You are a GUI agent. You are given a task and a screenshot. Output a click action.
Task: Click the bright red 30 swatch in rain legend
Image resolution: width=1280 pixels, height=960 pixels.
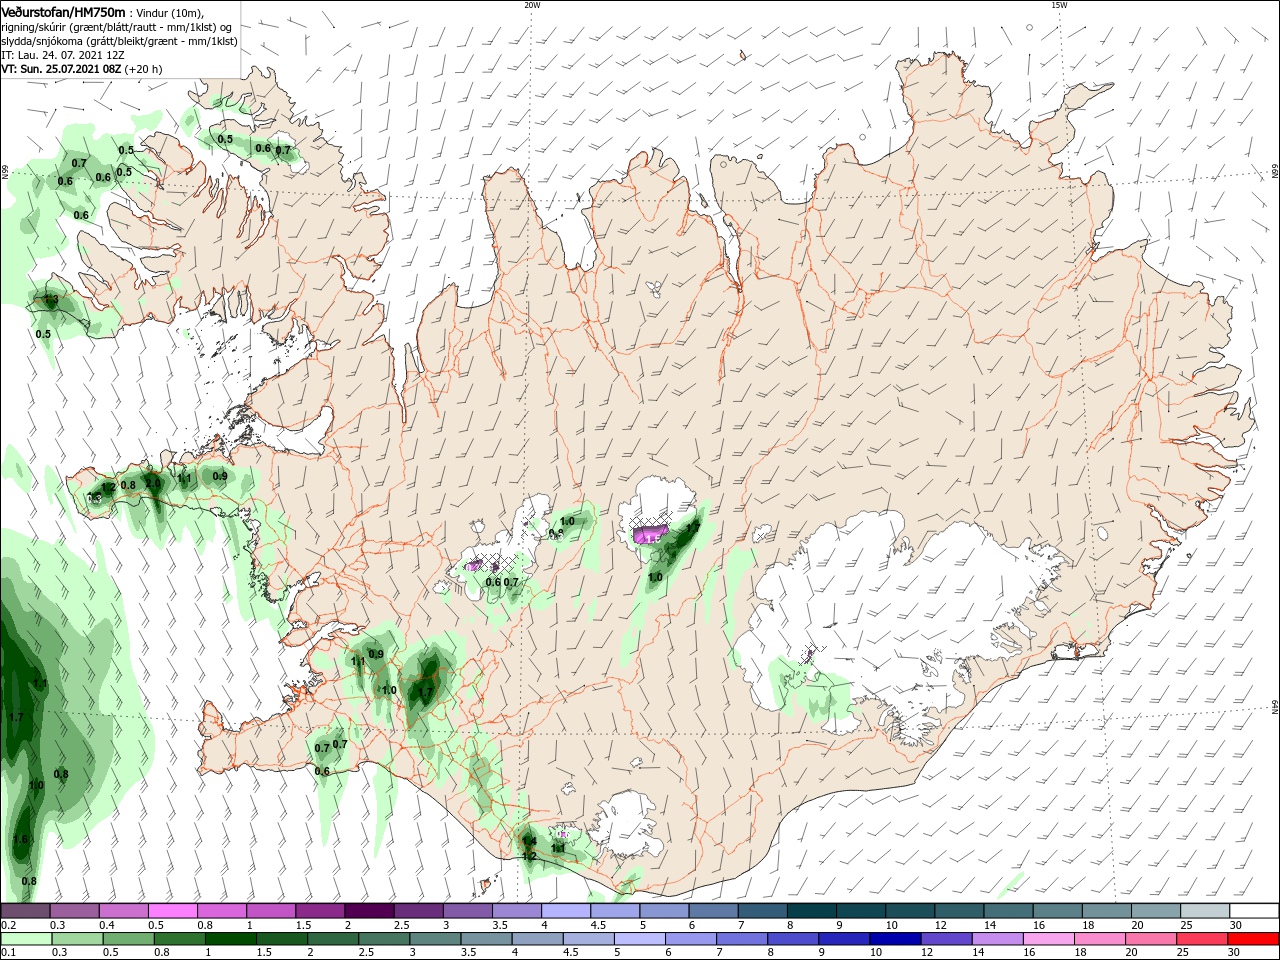point(1252,939)
